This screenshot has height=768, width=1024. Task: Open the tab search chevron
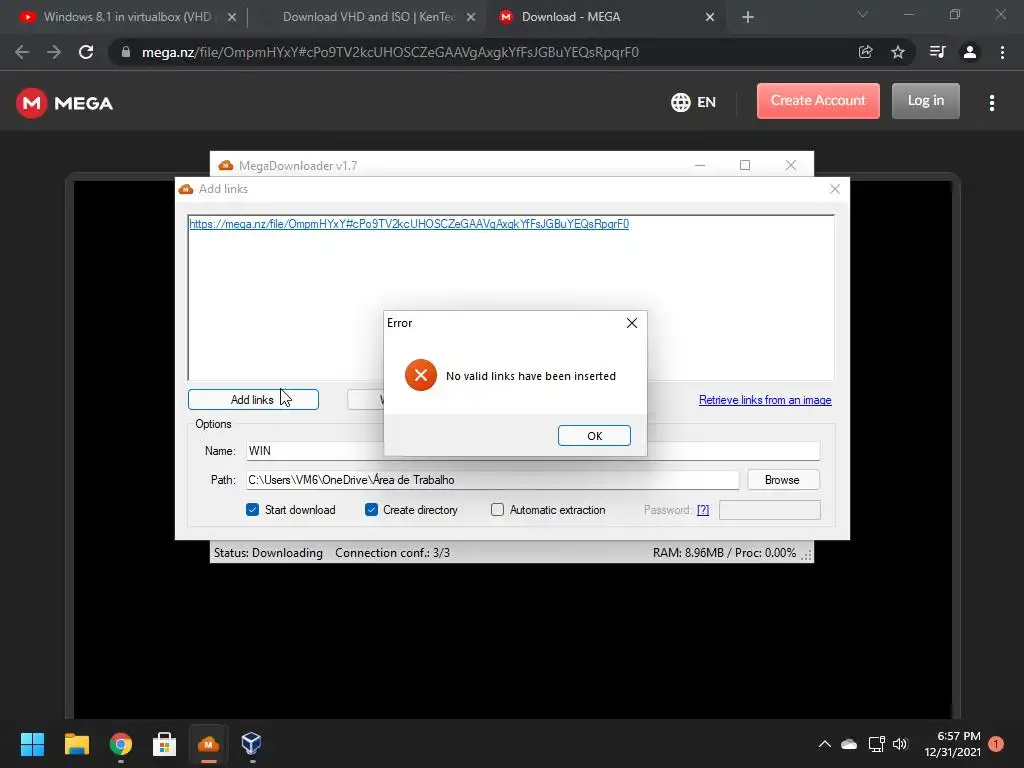[863, 14]
